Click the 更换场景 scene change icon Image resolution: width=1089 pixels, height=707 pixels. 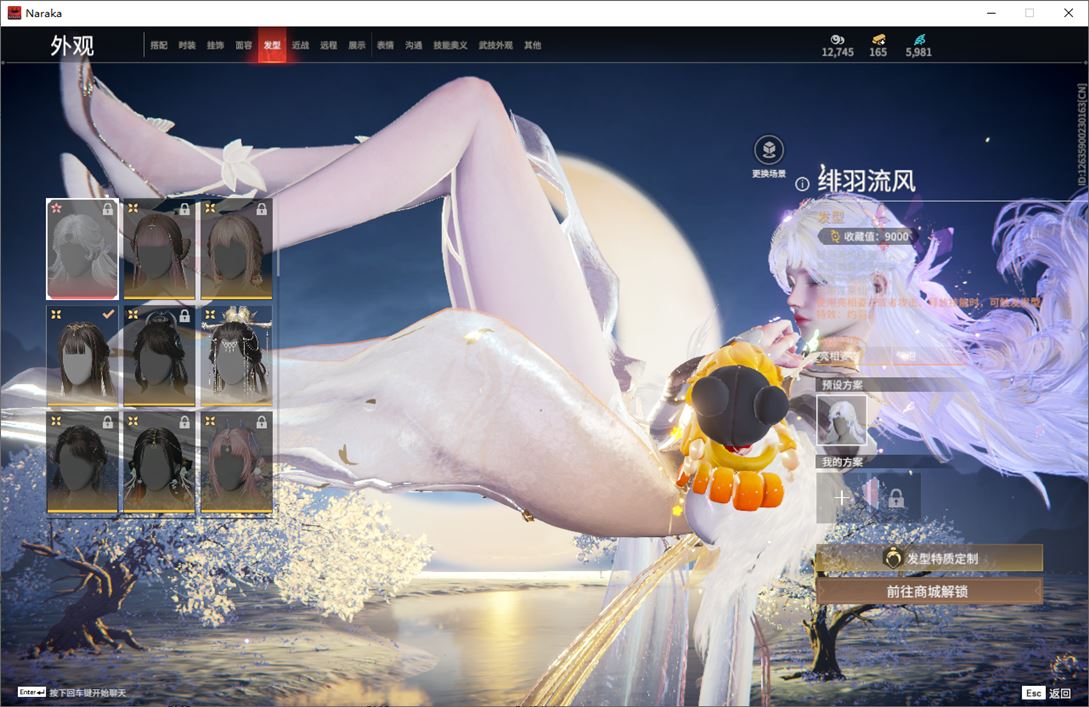click(769, 149)
